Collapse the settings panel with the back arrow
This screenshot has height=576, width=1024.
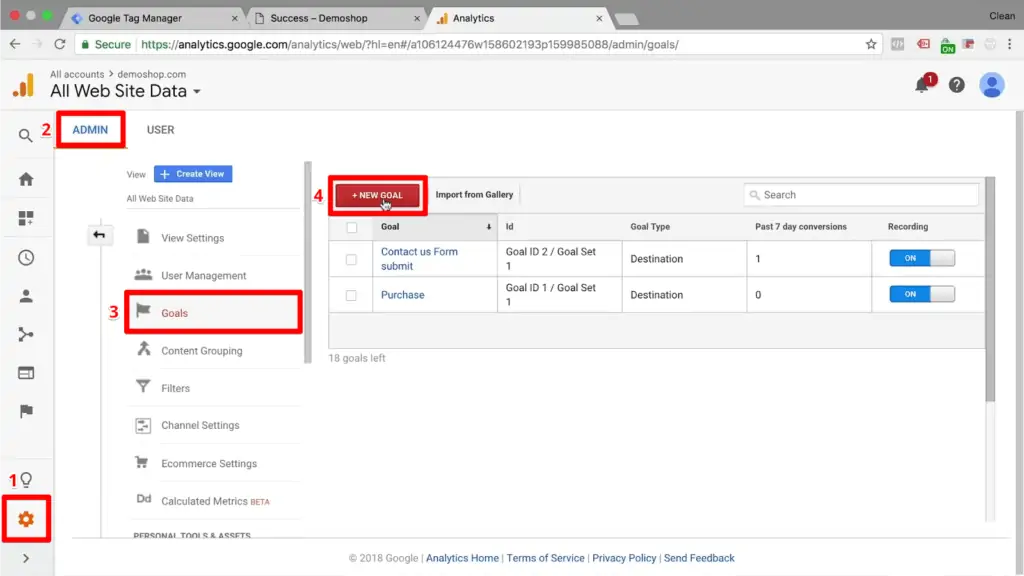(100, 233)
